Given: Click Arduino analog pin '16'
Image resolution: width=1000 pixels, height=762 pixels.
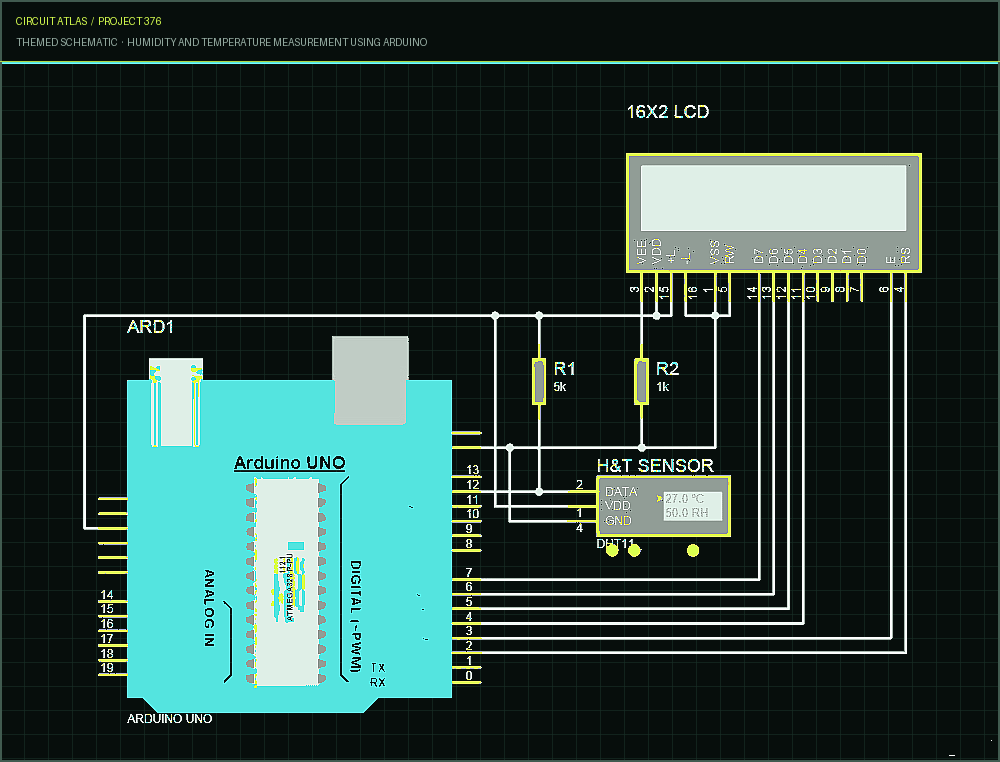Looking at the screenshot, I should pyautogui.click(x=107, y=624).
